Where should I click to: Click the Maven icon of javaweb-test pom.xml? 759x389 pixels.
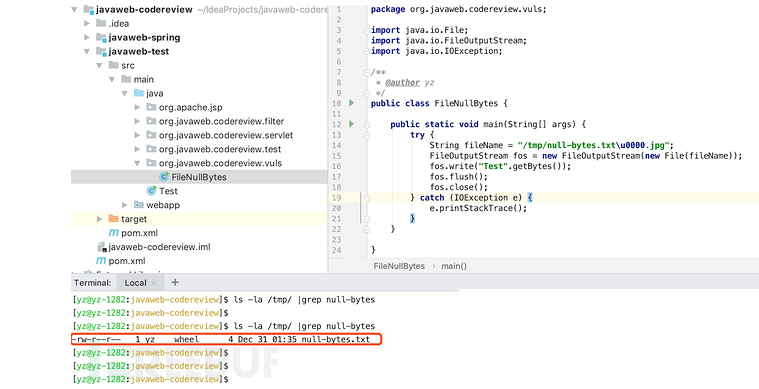pos(113,233)
